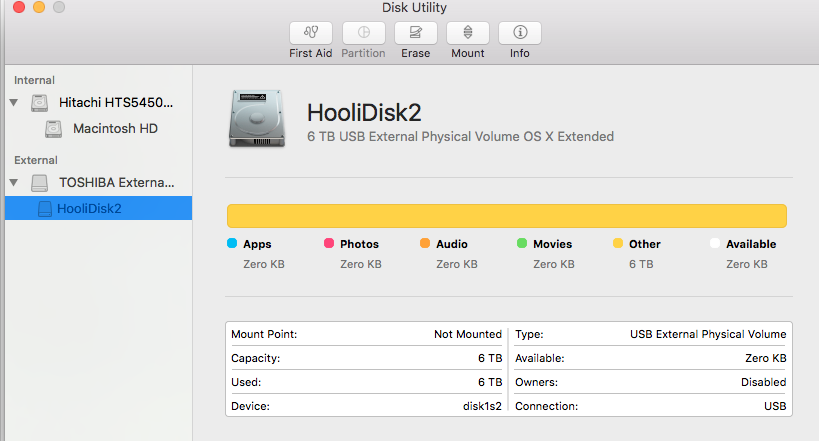
Task: Click the green Movies legend dot
Action: coord(522,243)
